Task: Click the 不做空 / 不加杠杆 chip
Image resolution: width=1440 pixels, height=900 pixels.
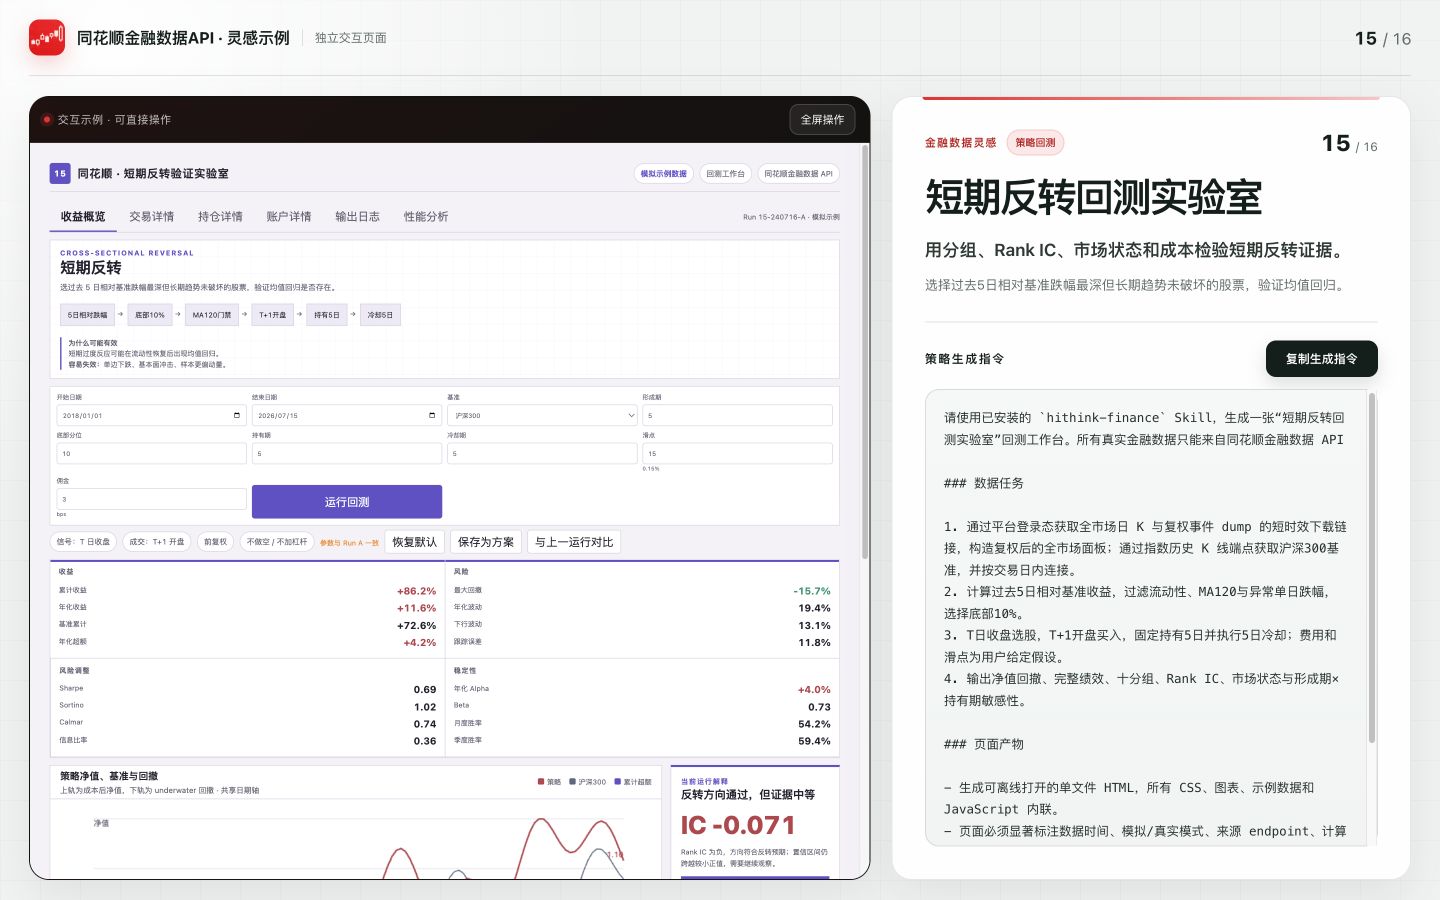Action: tap(277, 542)
